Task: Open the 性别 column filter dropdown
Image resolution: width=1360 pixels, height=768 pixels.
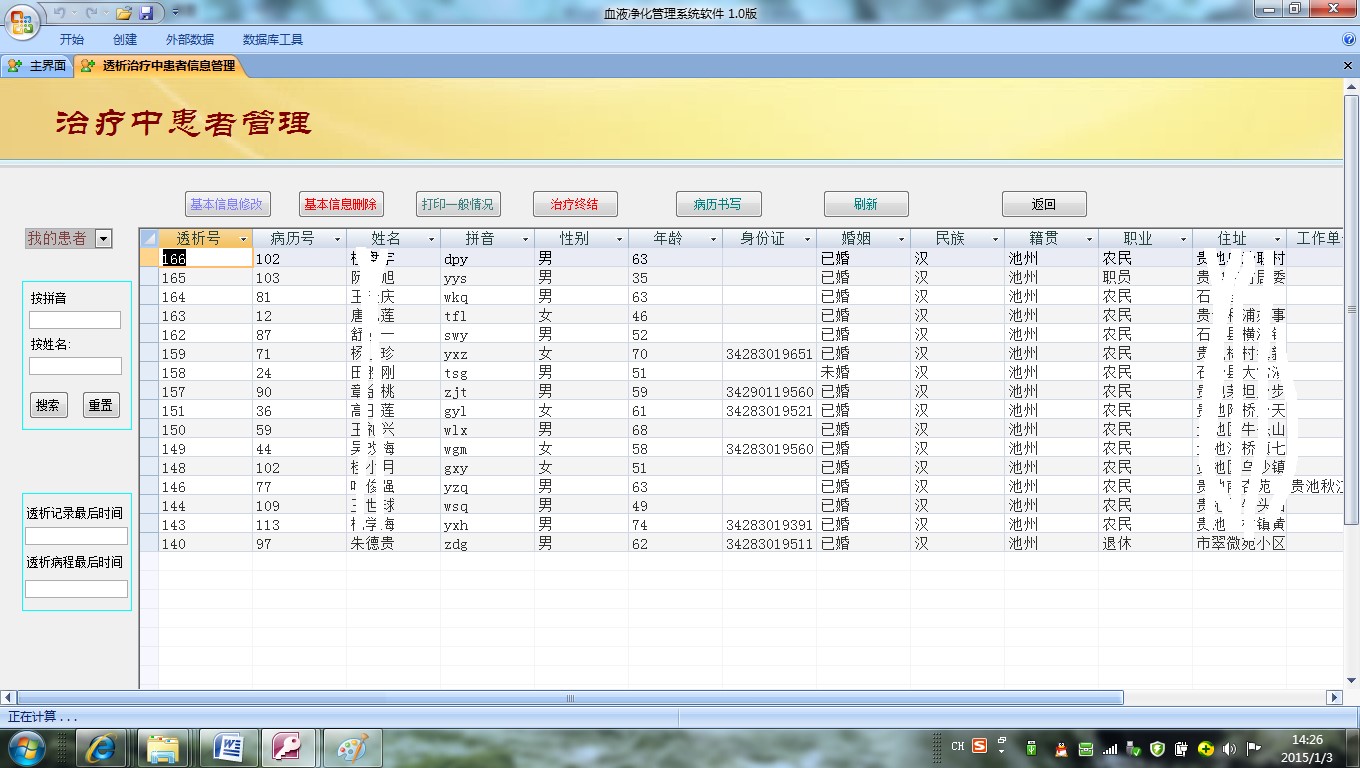Action: [619, 239]
